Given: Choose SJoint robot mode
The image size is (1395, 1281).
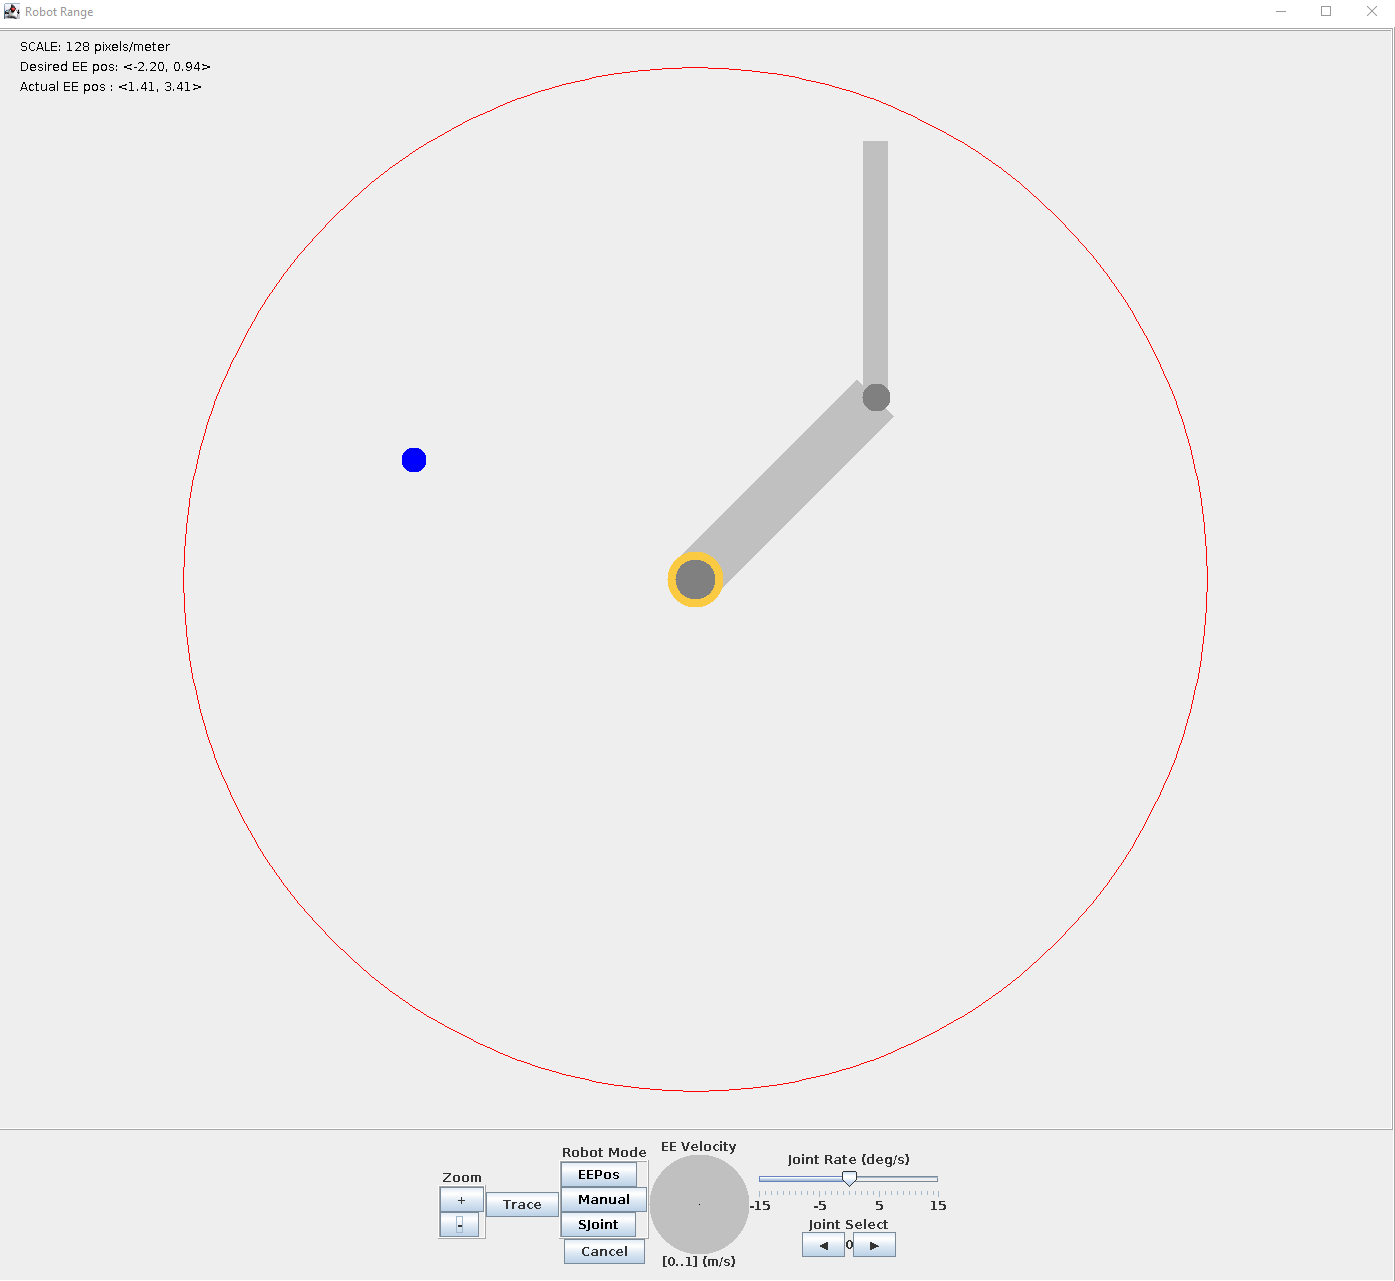Looking at the screenshot, I should pyautogui.click(x=598, y=1225).
